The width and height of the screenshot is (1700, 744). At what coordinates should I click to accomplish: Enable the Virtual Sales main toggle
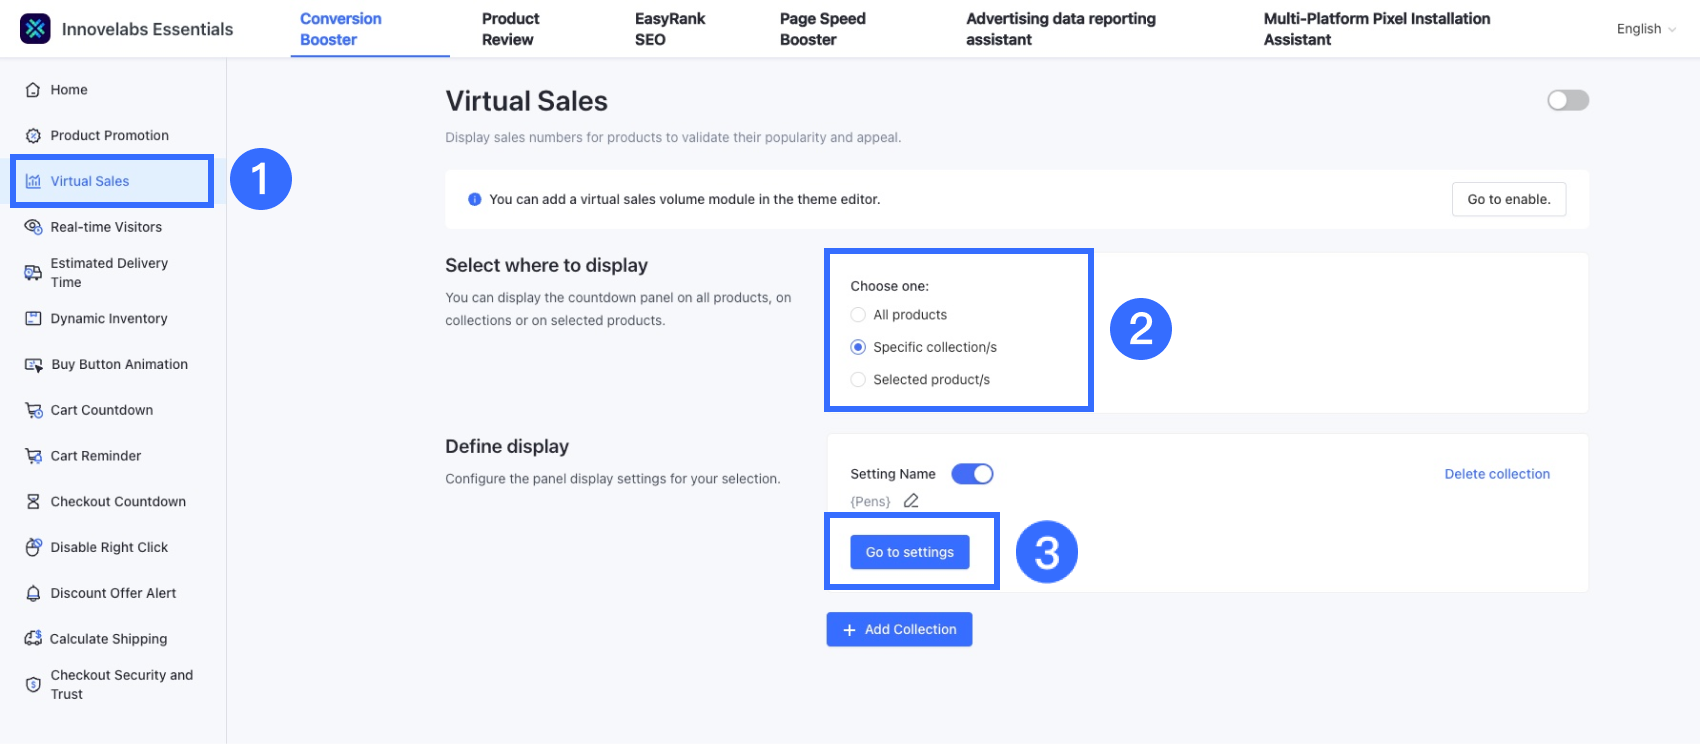(1567, 100)
